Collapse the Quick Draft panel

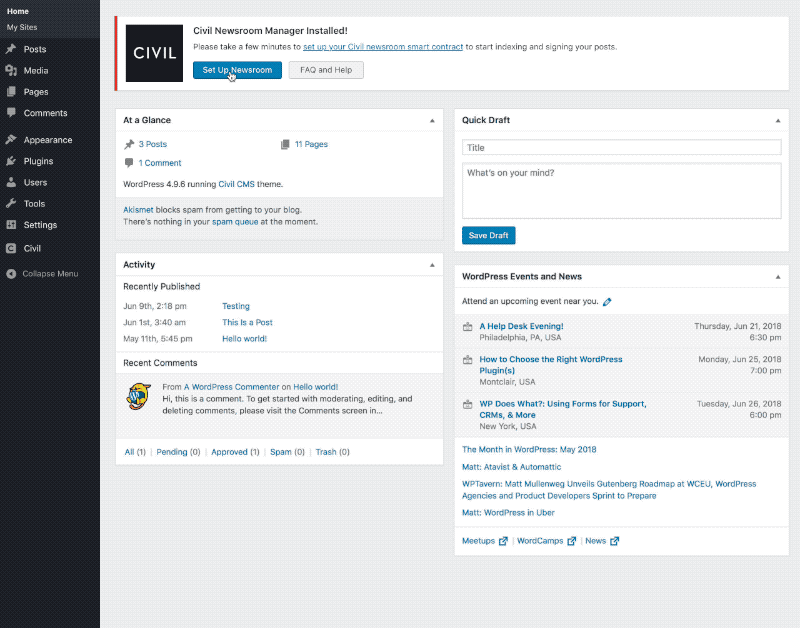click(778, 121)
